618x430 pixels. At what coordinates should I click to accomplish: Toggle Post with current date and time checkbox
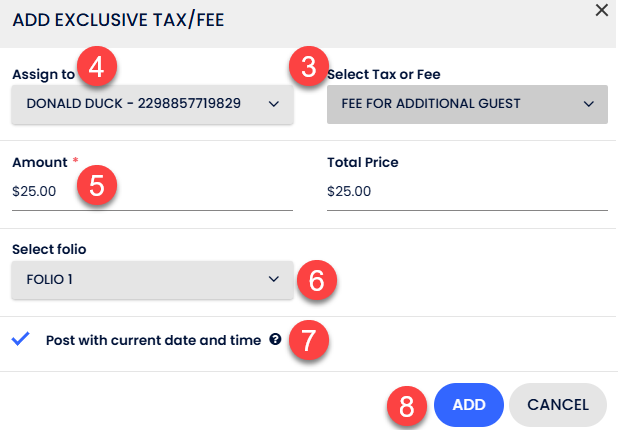pyautogui.click(x=20, y=339)
